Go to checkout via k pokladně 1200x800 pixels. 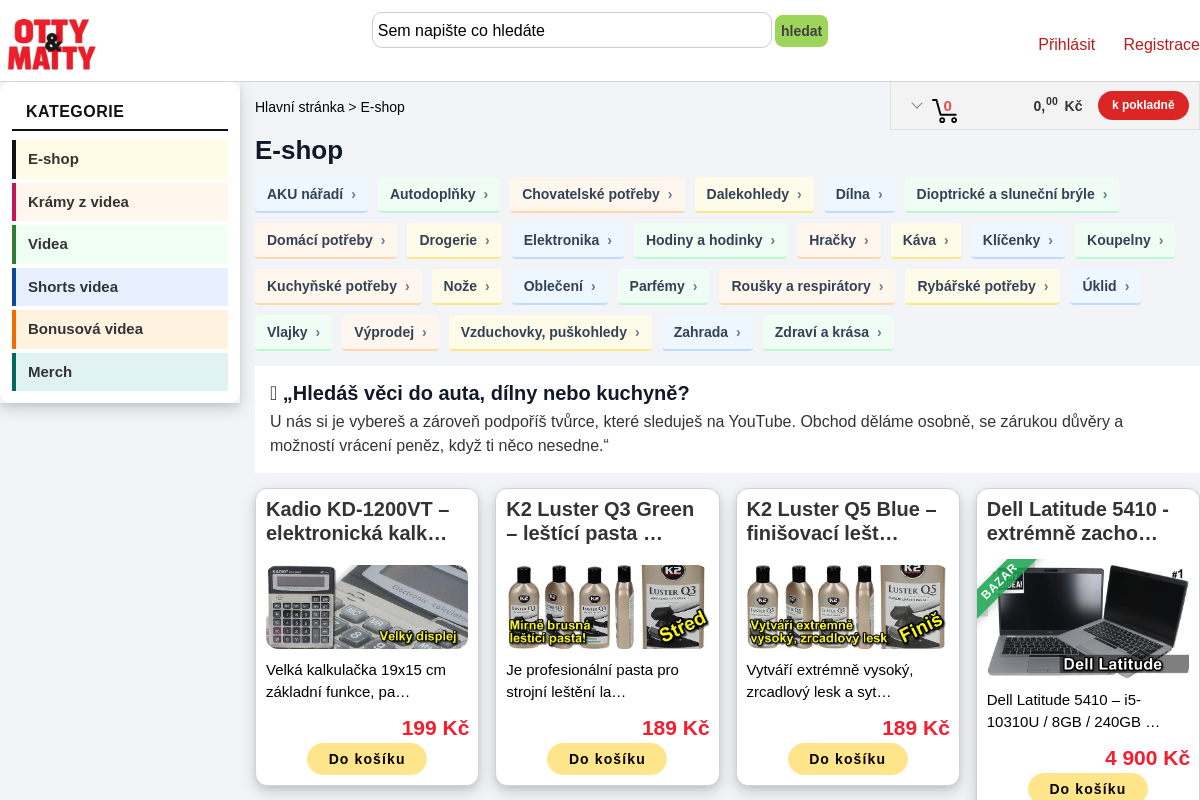[1143, 105]
